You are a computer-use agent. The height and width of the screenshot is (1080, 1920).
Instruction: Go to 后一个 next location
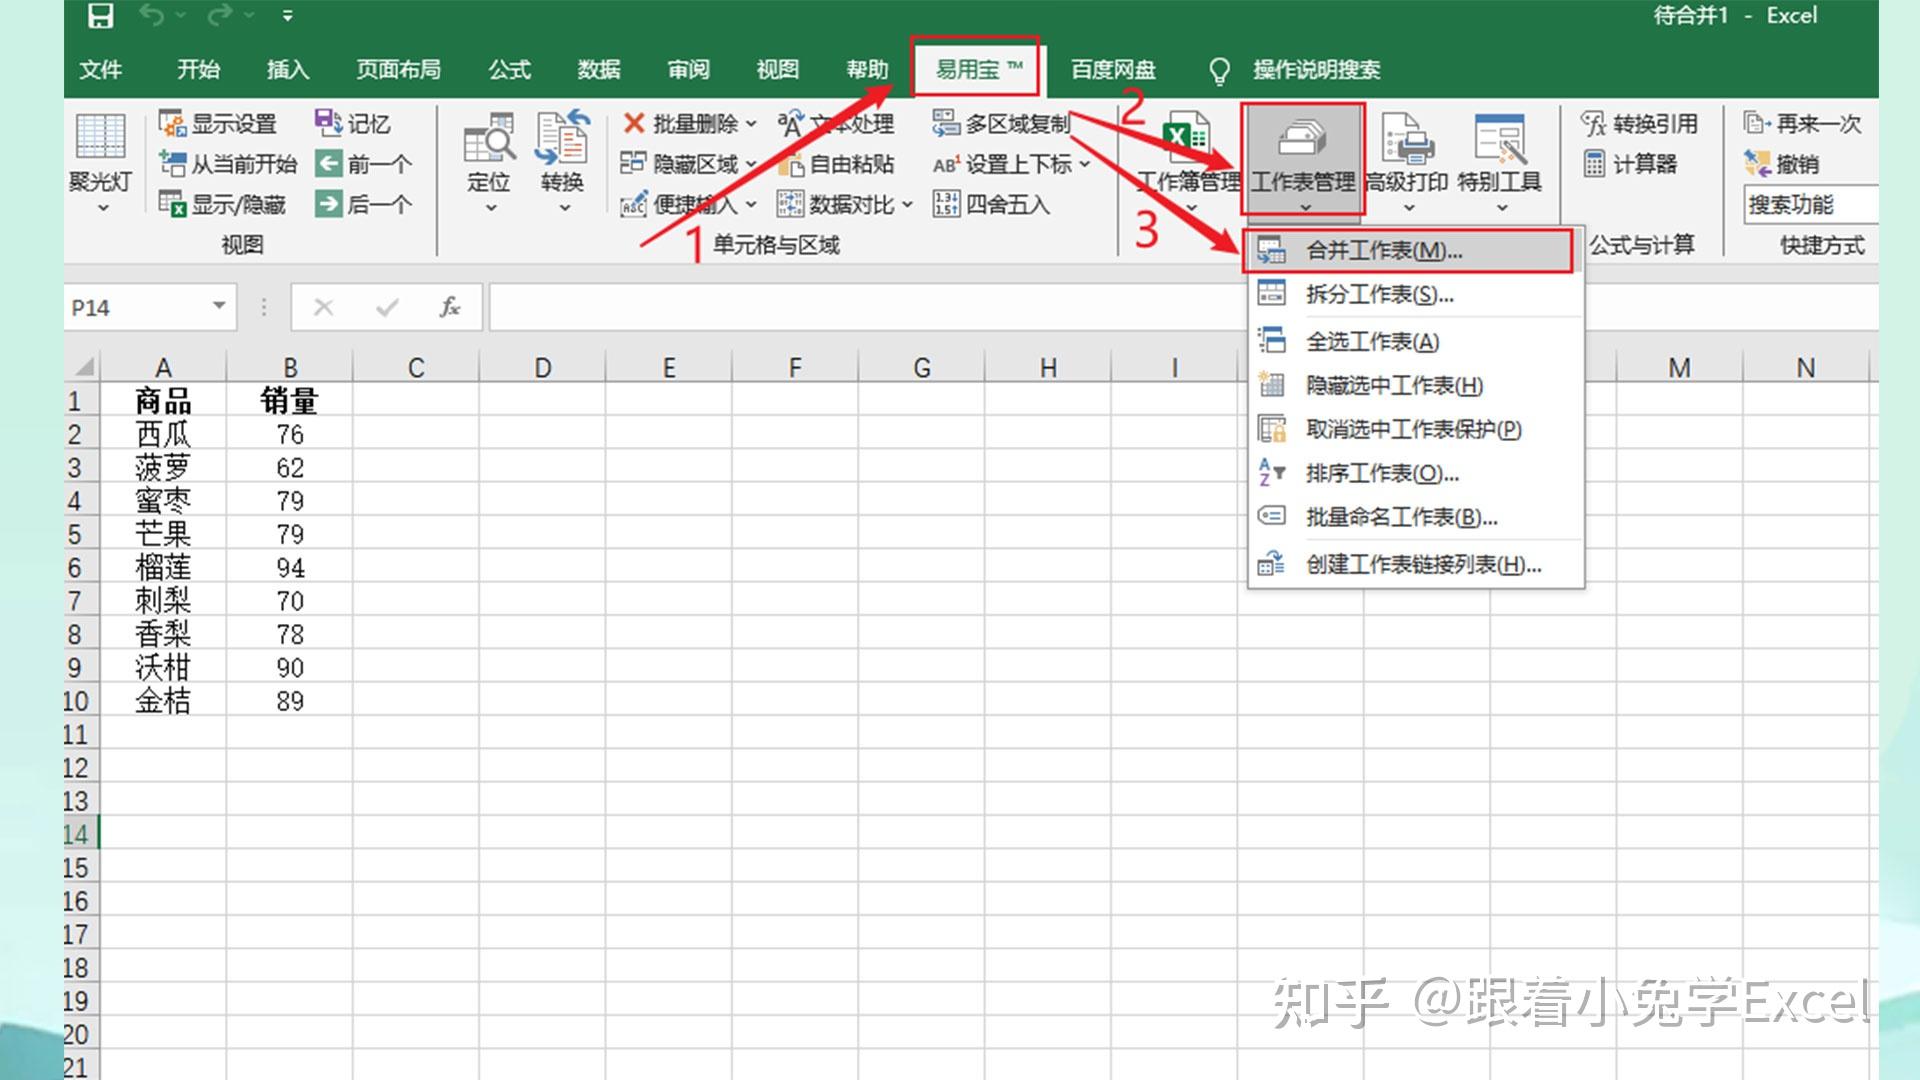click(x=364, y=205)
